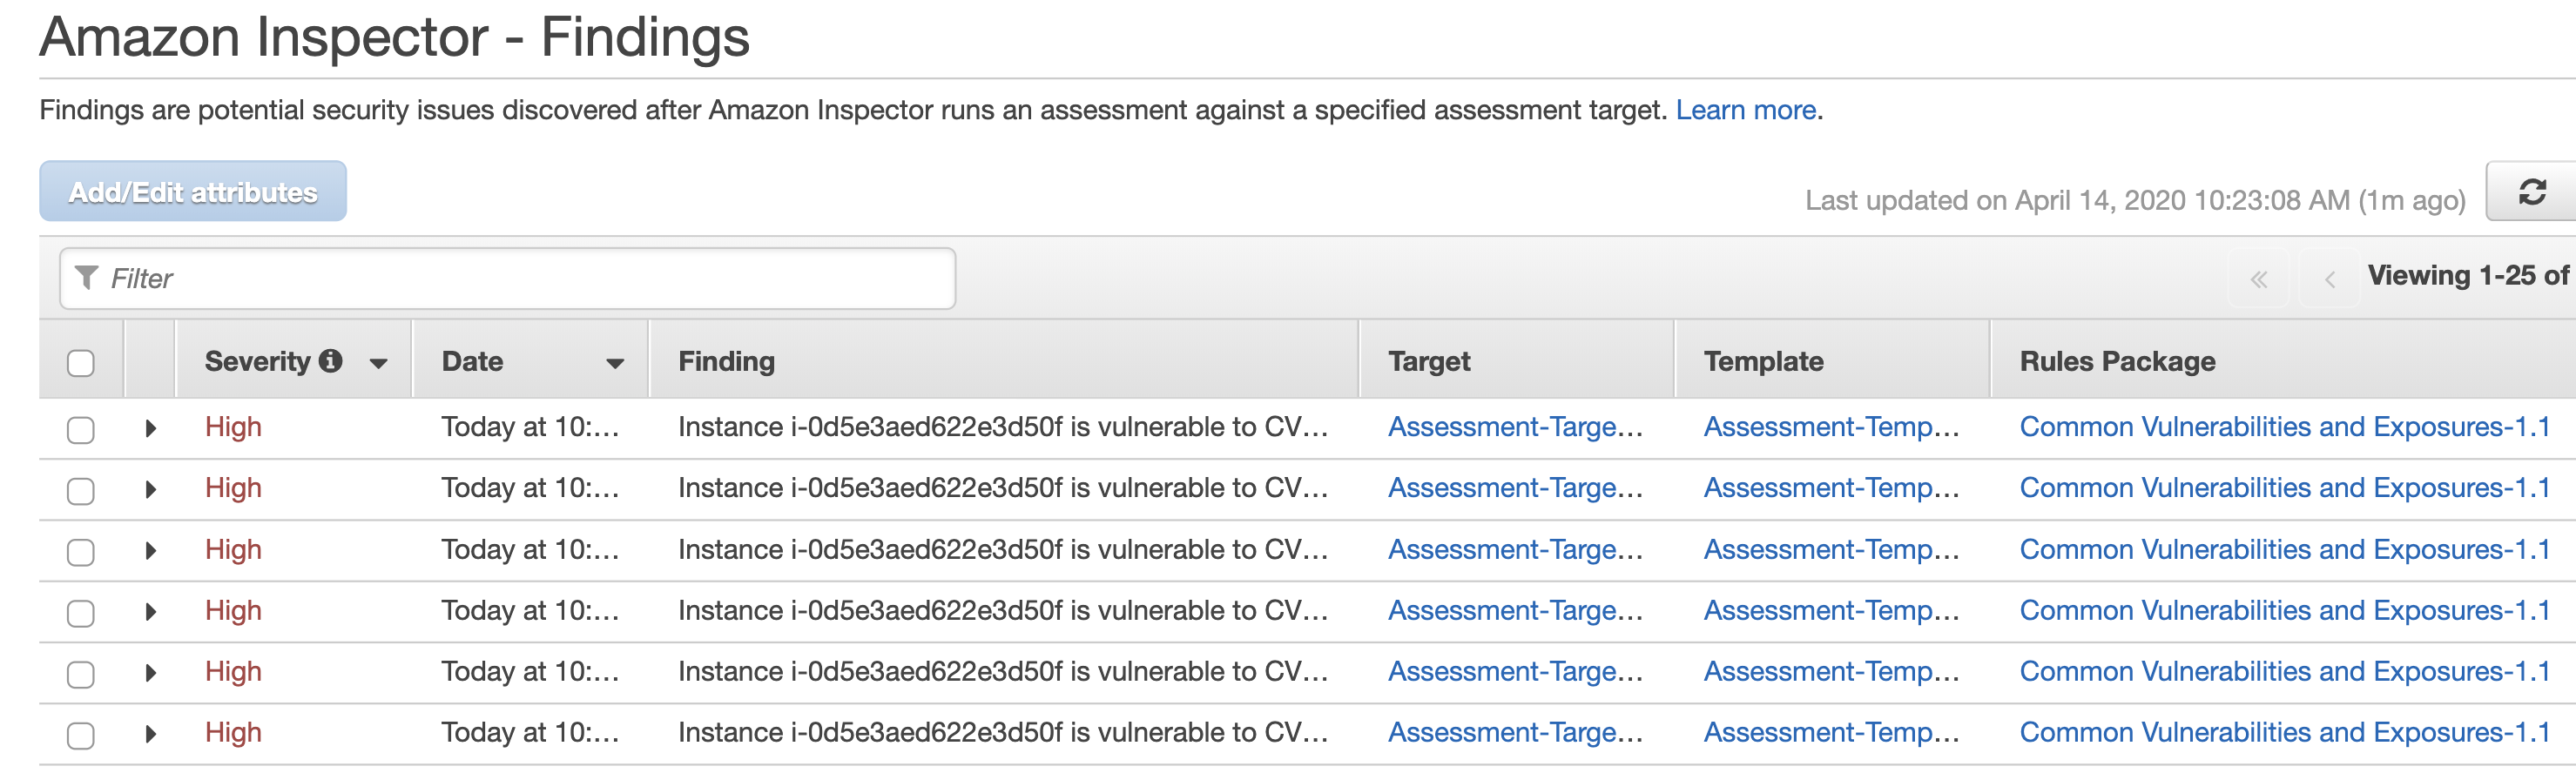Screen dimensions: 2576x773
Task: Type in the Filter input field
Action: click(530, 278)
